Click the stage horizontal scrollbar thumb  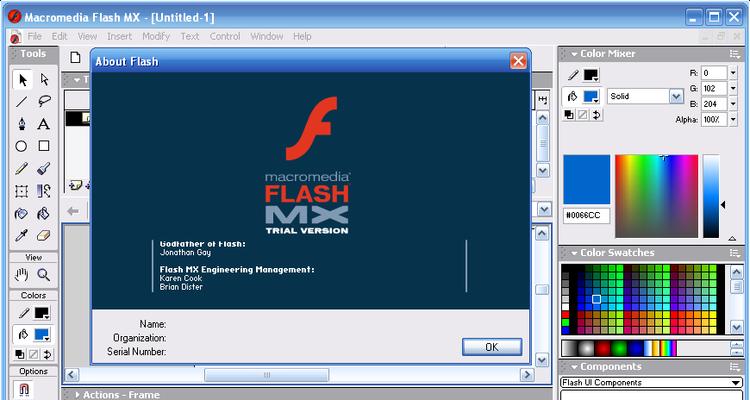point(266,375)
